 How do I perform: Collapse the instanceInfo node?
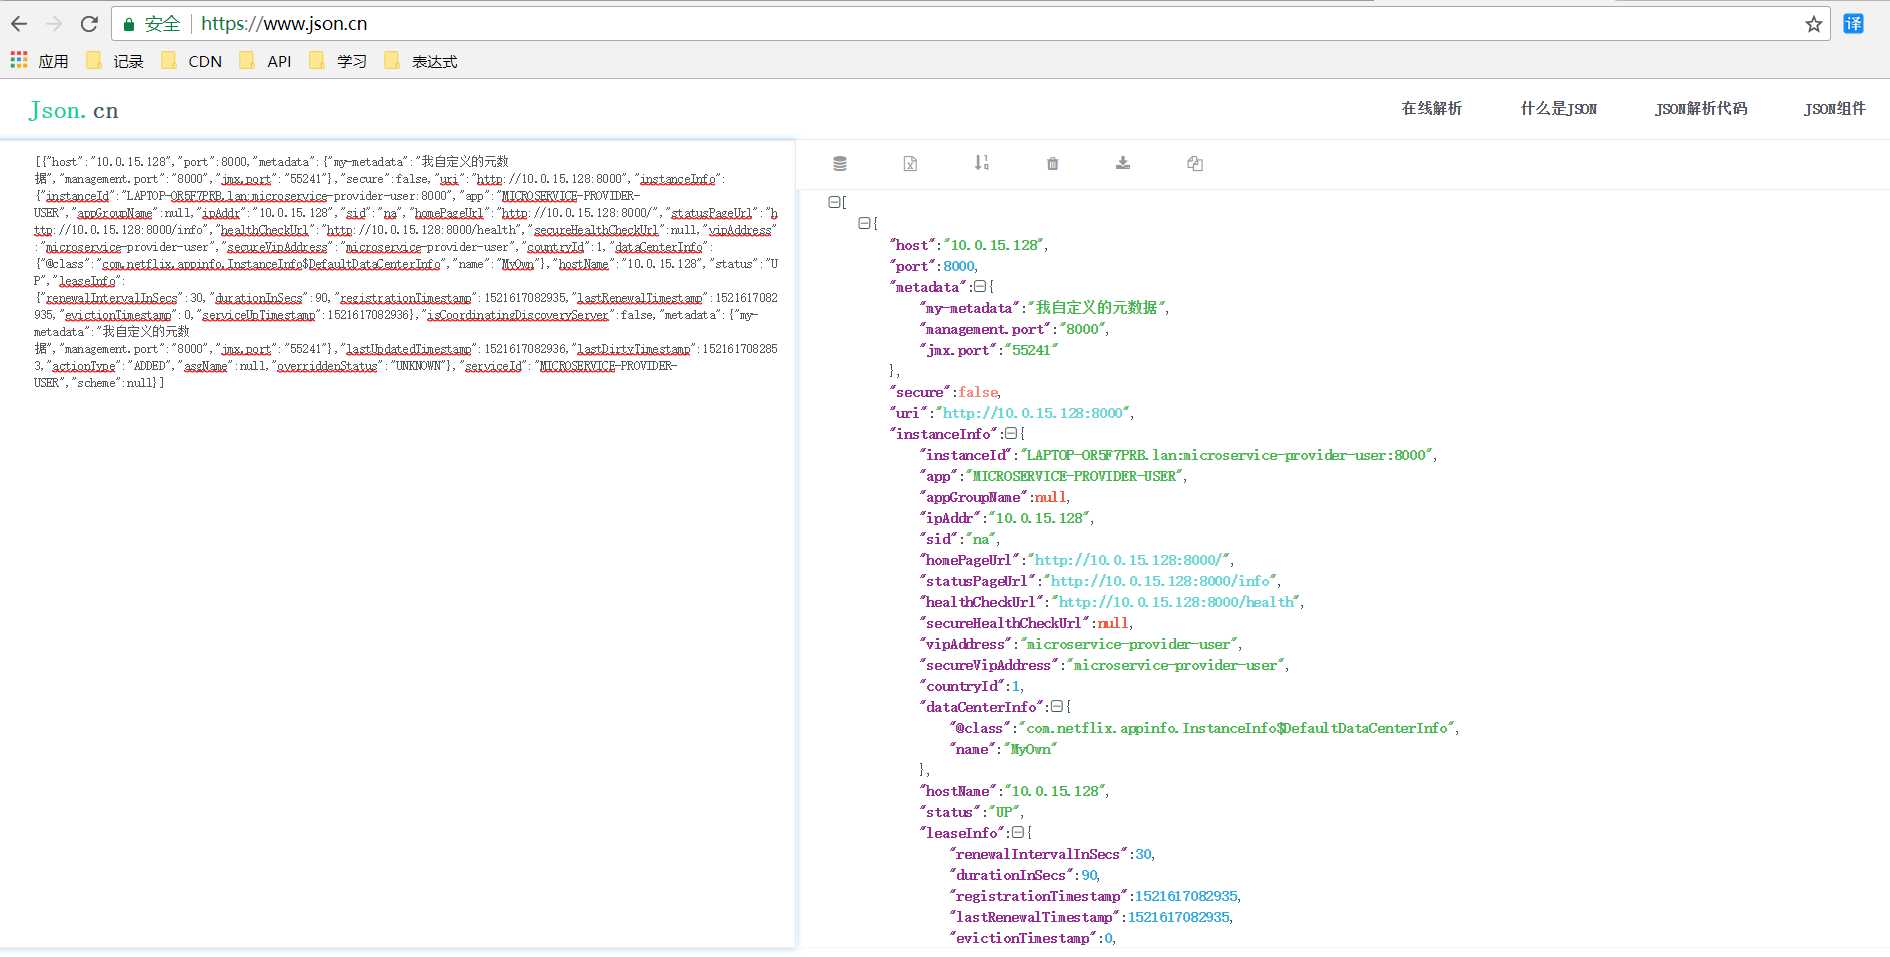[1011, 434]
